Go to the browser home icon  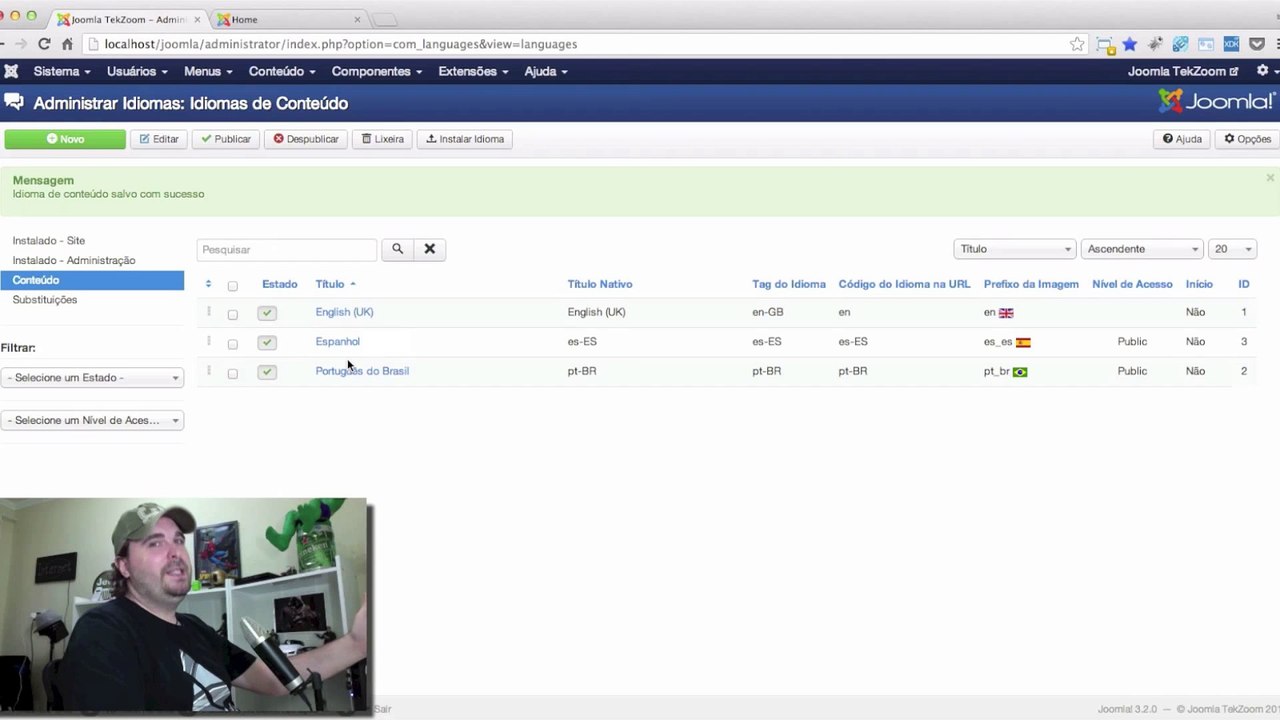67,44
